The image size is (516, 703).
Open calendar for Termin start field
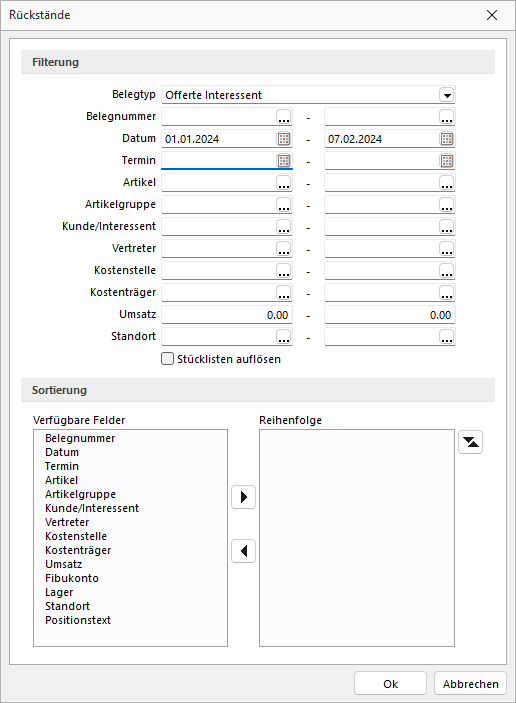click(284, 161)
